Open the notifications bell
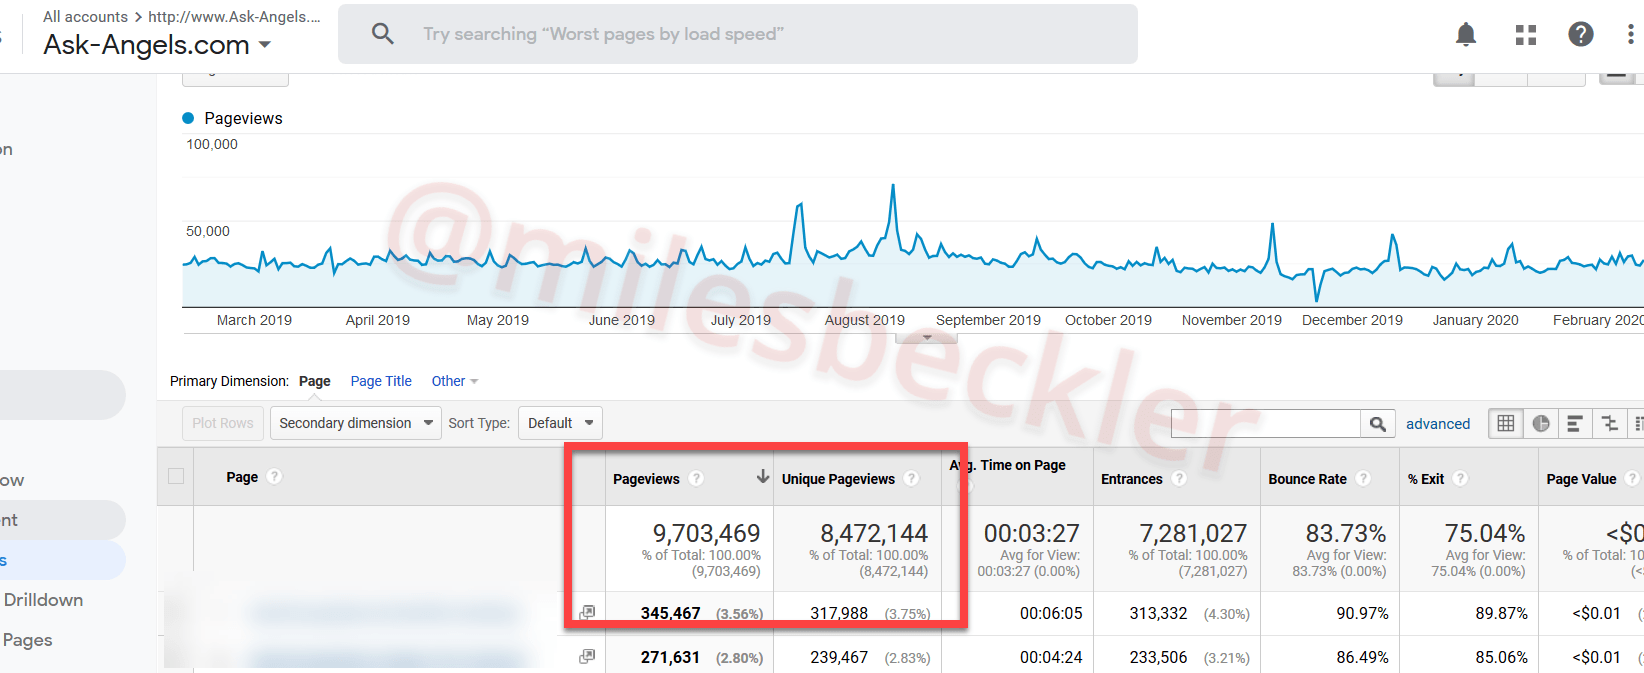The image size is (1644, 673). 1466,35
